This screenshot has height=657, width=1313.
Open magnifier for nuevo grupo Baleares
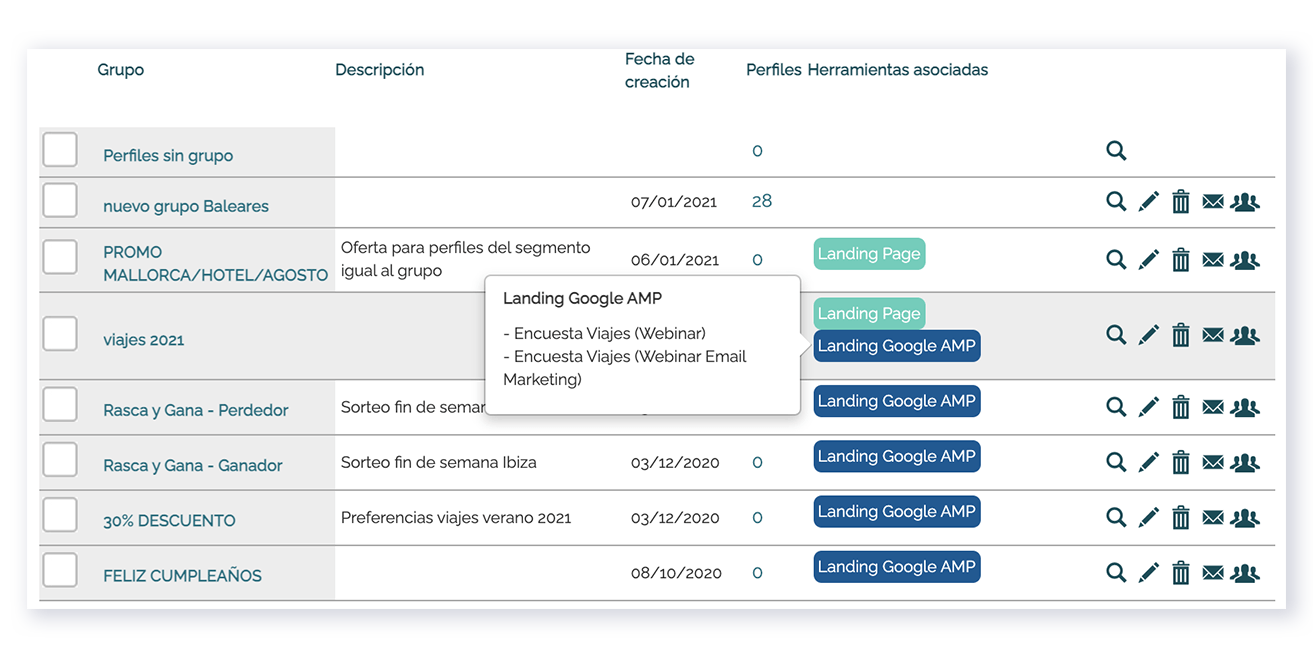(1116, 201)
